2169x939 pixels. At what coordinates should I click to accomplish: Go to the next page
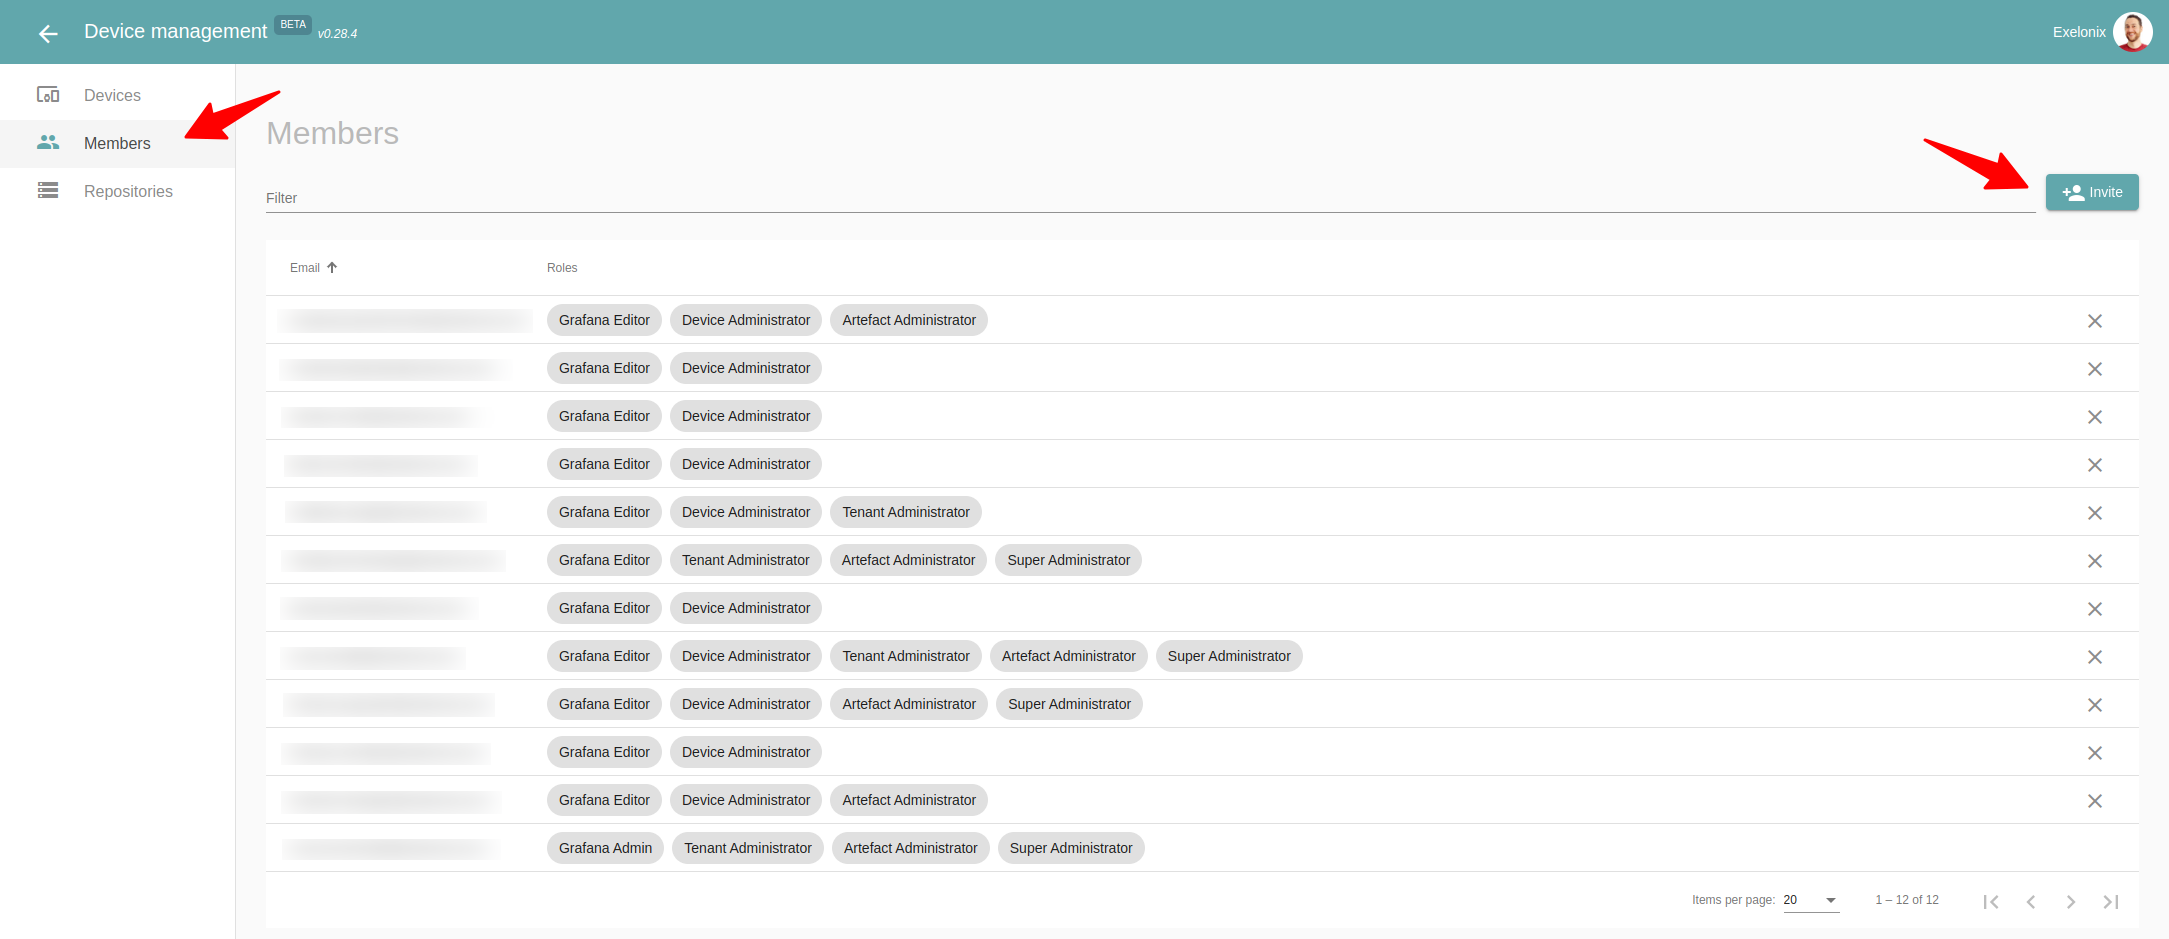click(2071, 901)
